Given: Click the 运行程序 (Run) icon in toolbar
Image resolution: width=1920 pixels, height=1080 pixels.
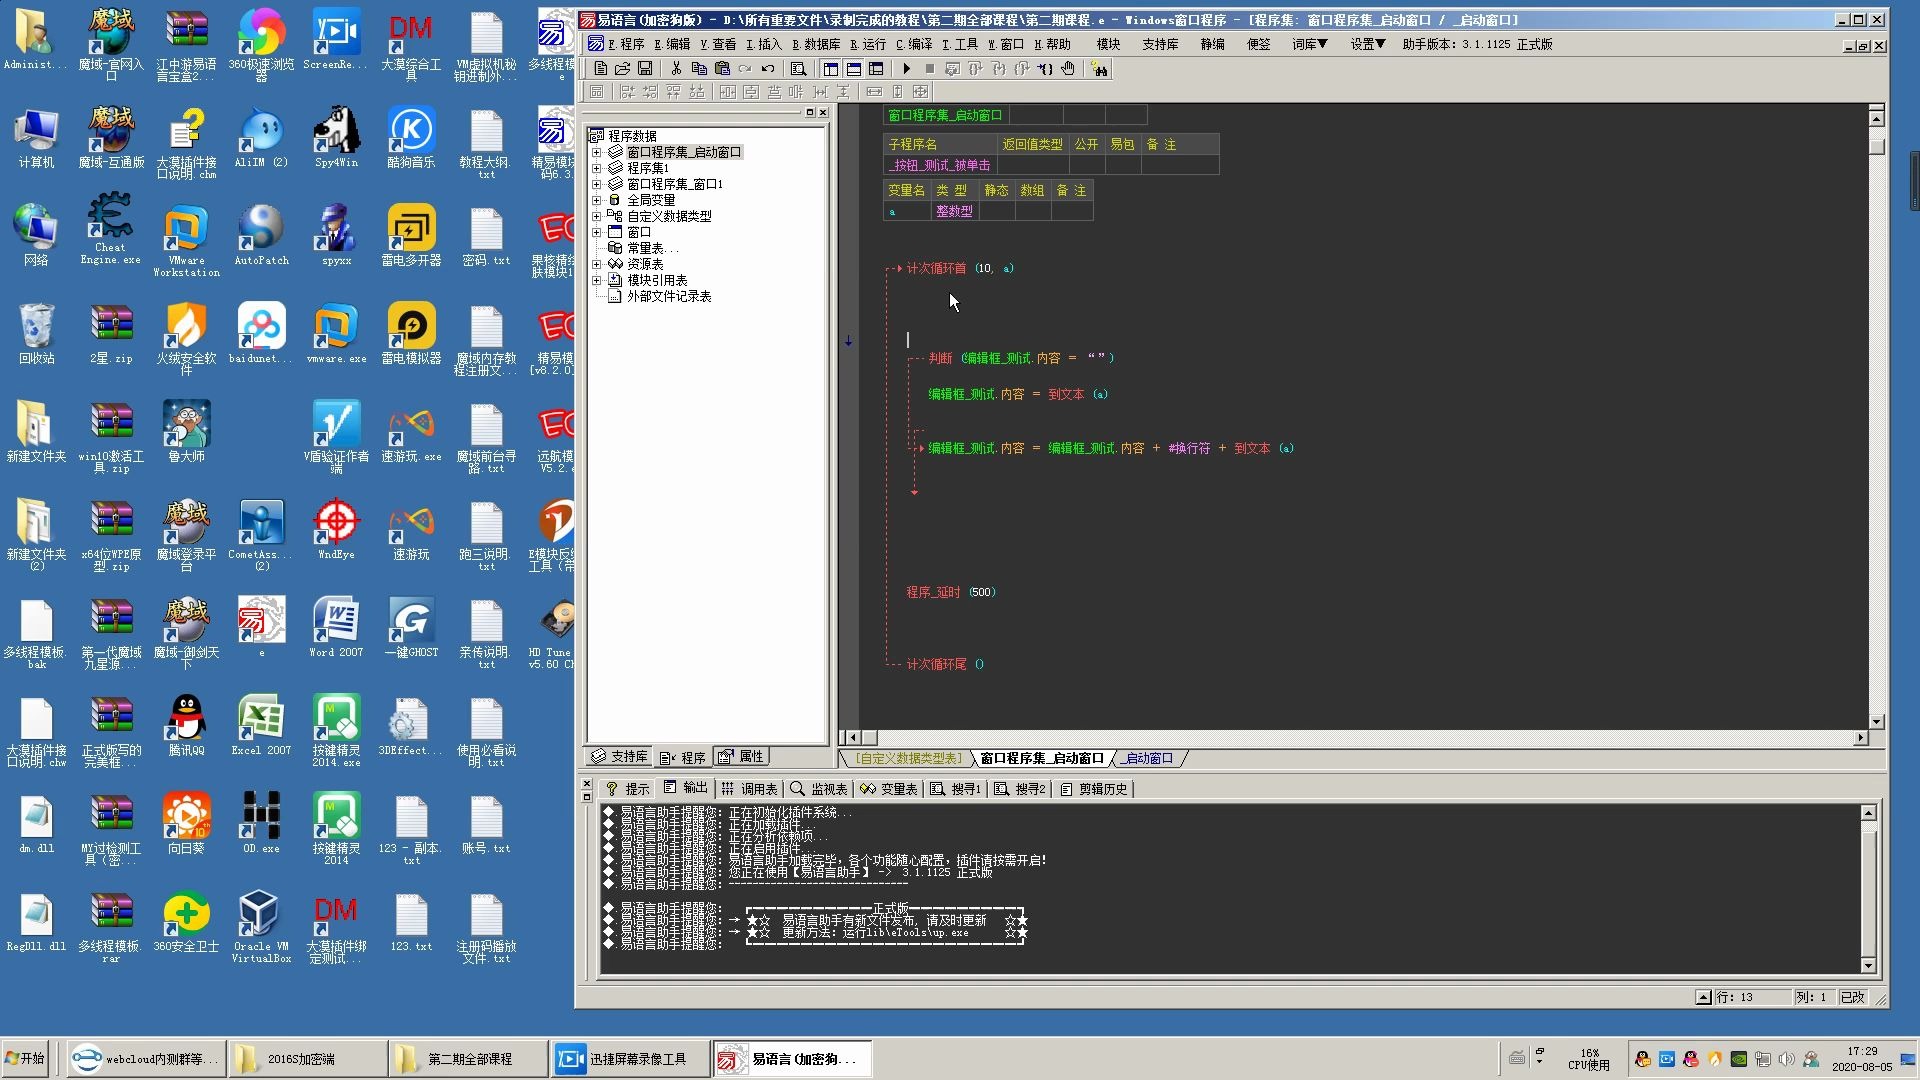Looking at the screenshot, I should tap(906, 69).
